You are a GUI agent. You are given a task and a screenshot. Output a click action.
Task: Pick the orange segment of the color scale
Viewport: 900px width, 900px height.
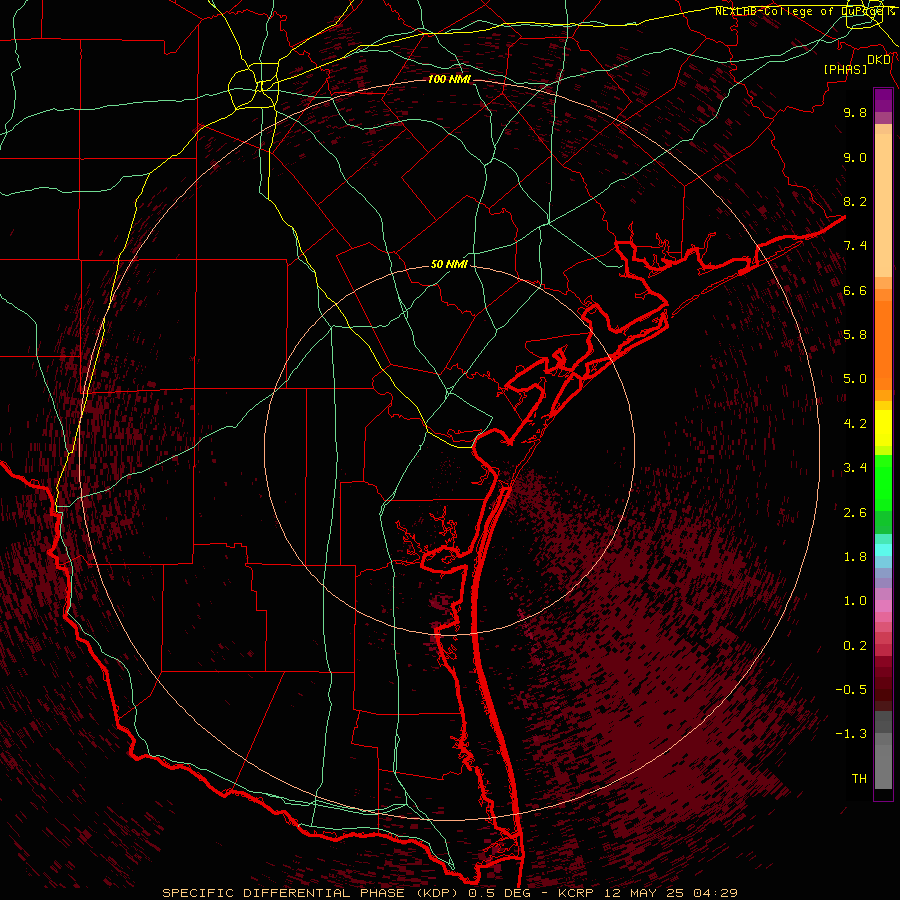[x=883, y=344]
